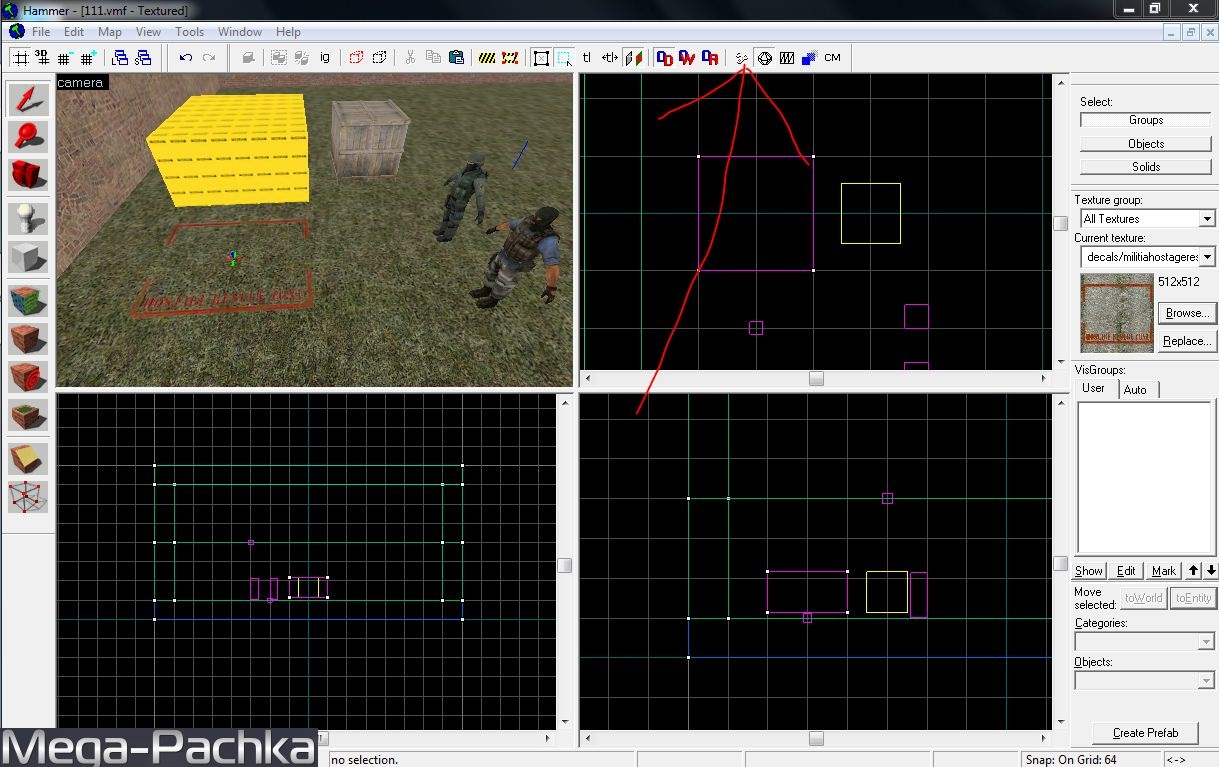Image resolution: width=1219 pixels, height=767 pixels.
Task: Click the Edit Cordon Bounds icon
Action: pyautogui.click(x=510, y=58)
